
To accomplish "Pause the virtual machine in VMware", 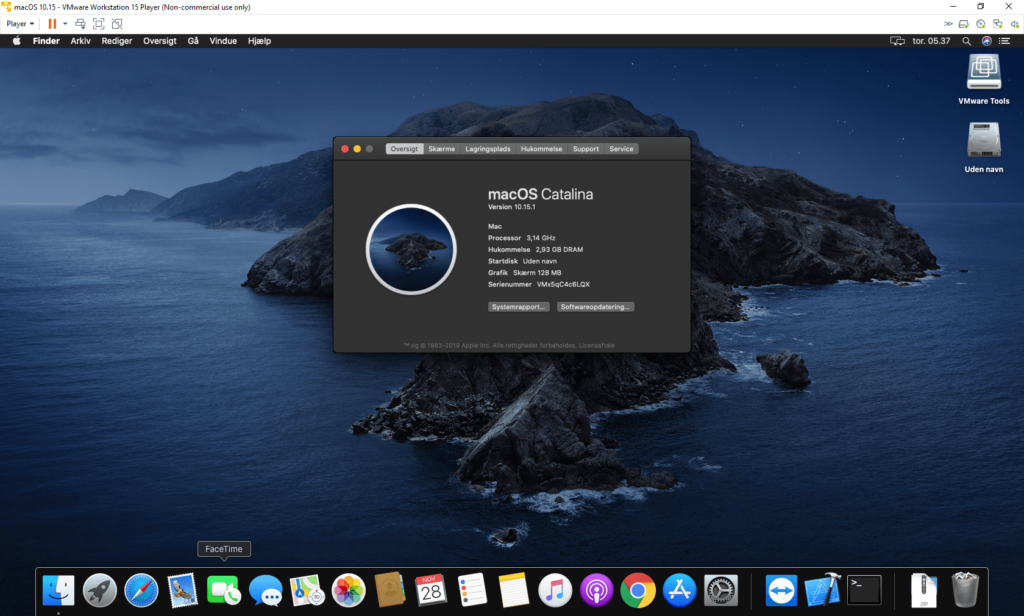I will (x=52, y=24).
